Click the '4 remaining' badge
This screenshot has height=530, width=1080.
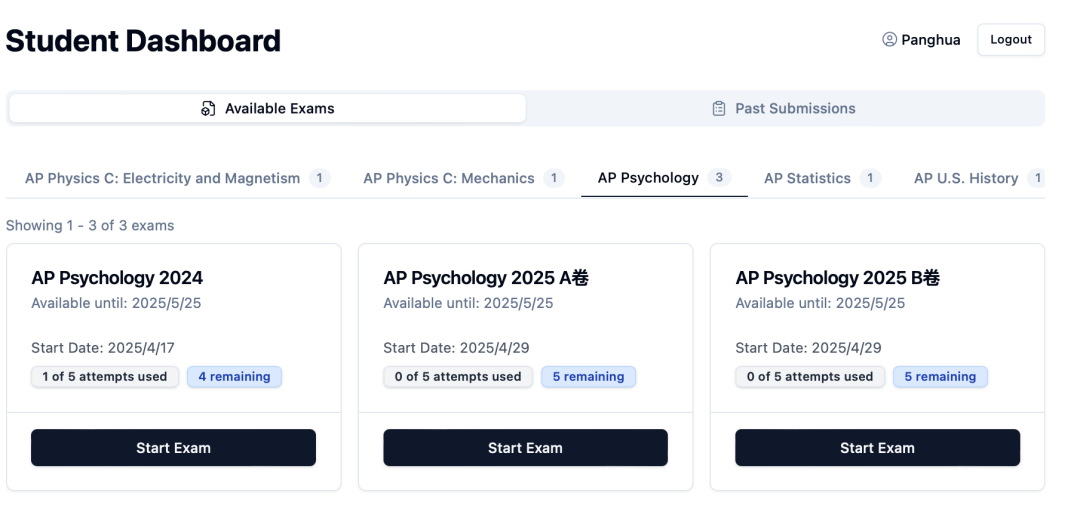click(234, 377)
